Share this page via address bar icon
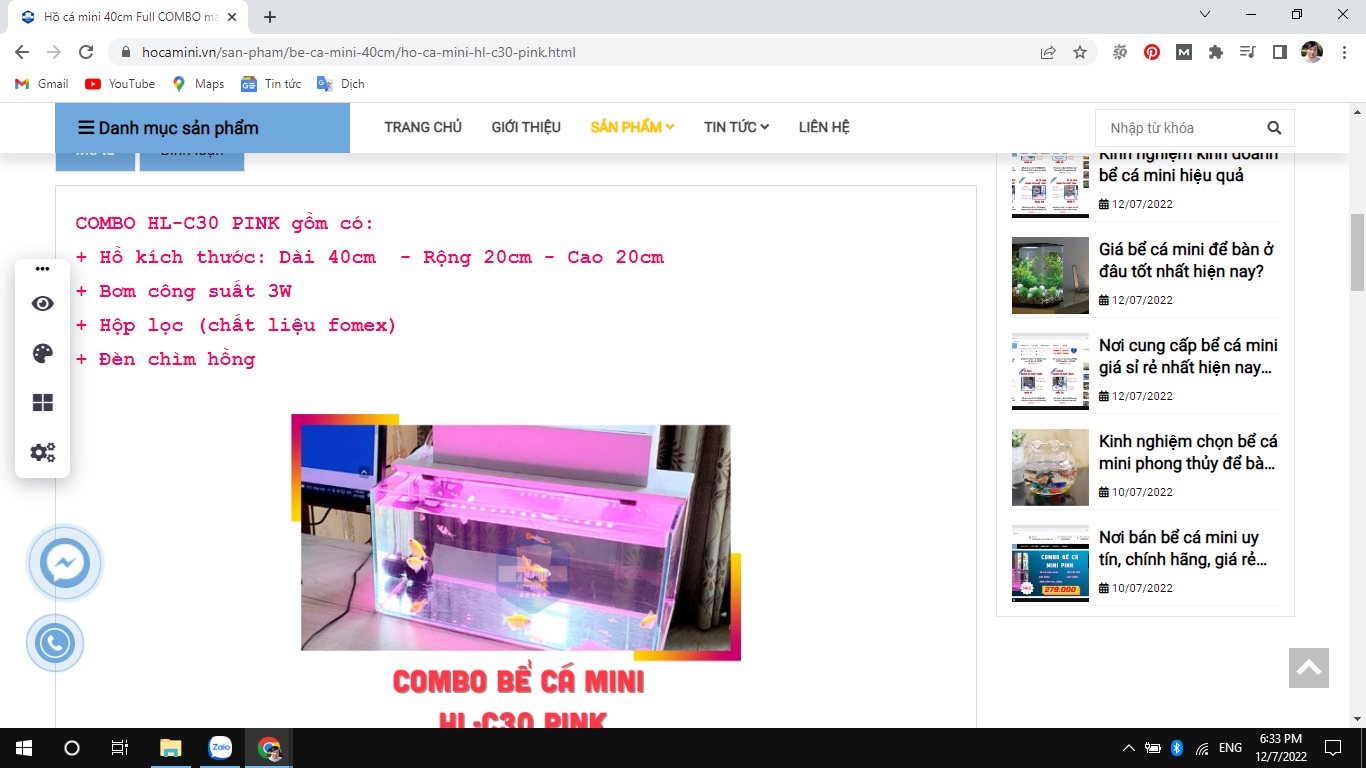 click(x=1048, y=52)
